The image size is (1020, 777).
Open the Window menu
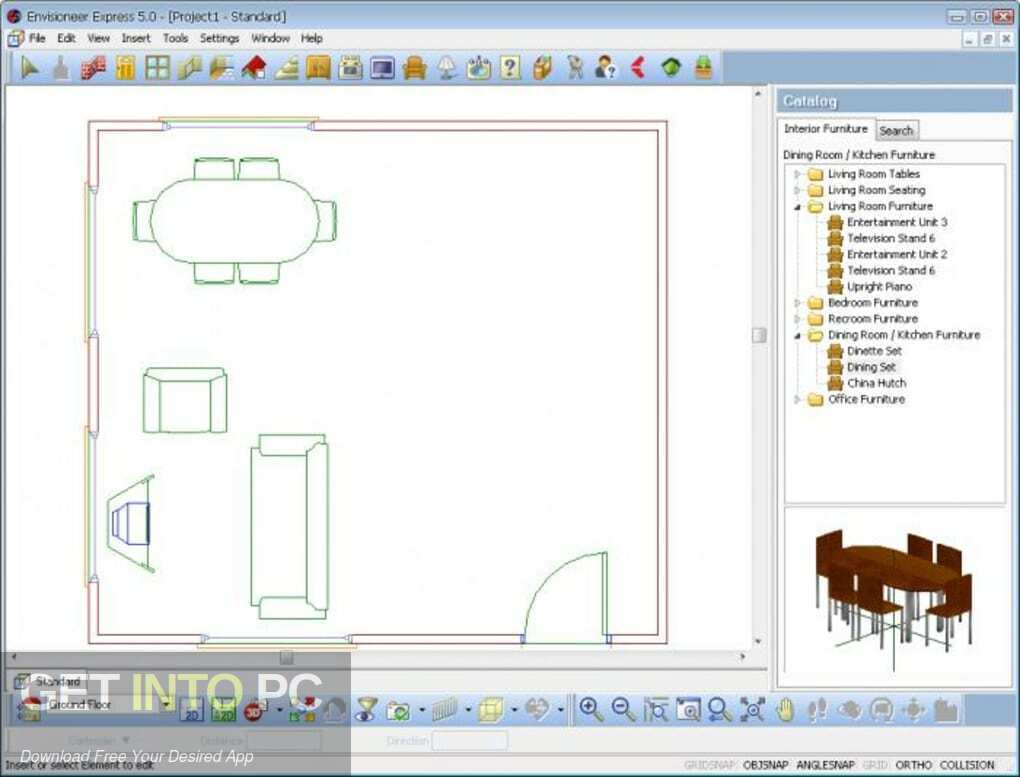(271, 38)
